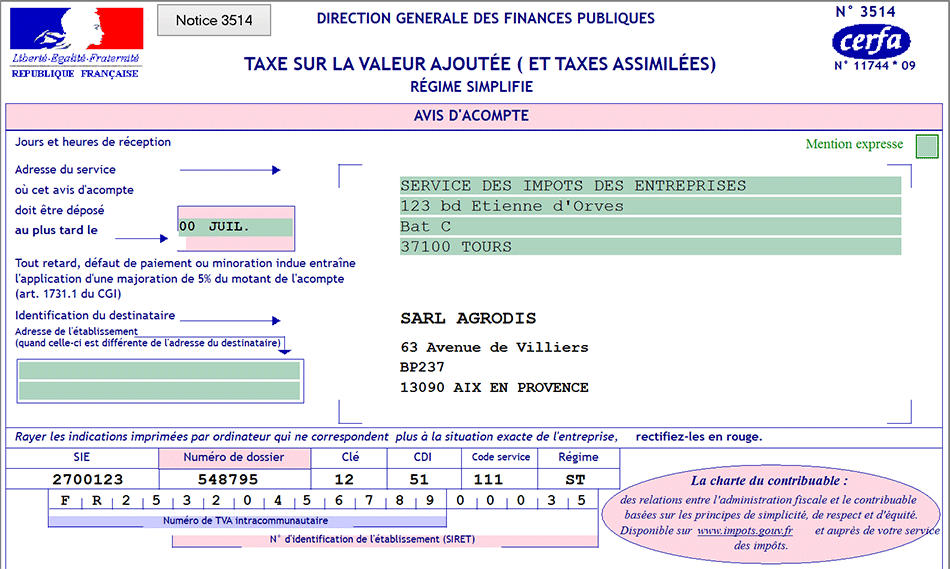Click the Notice 3514 button

point(214,20)
